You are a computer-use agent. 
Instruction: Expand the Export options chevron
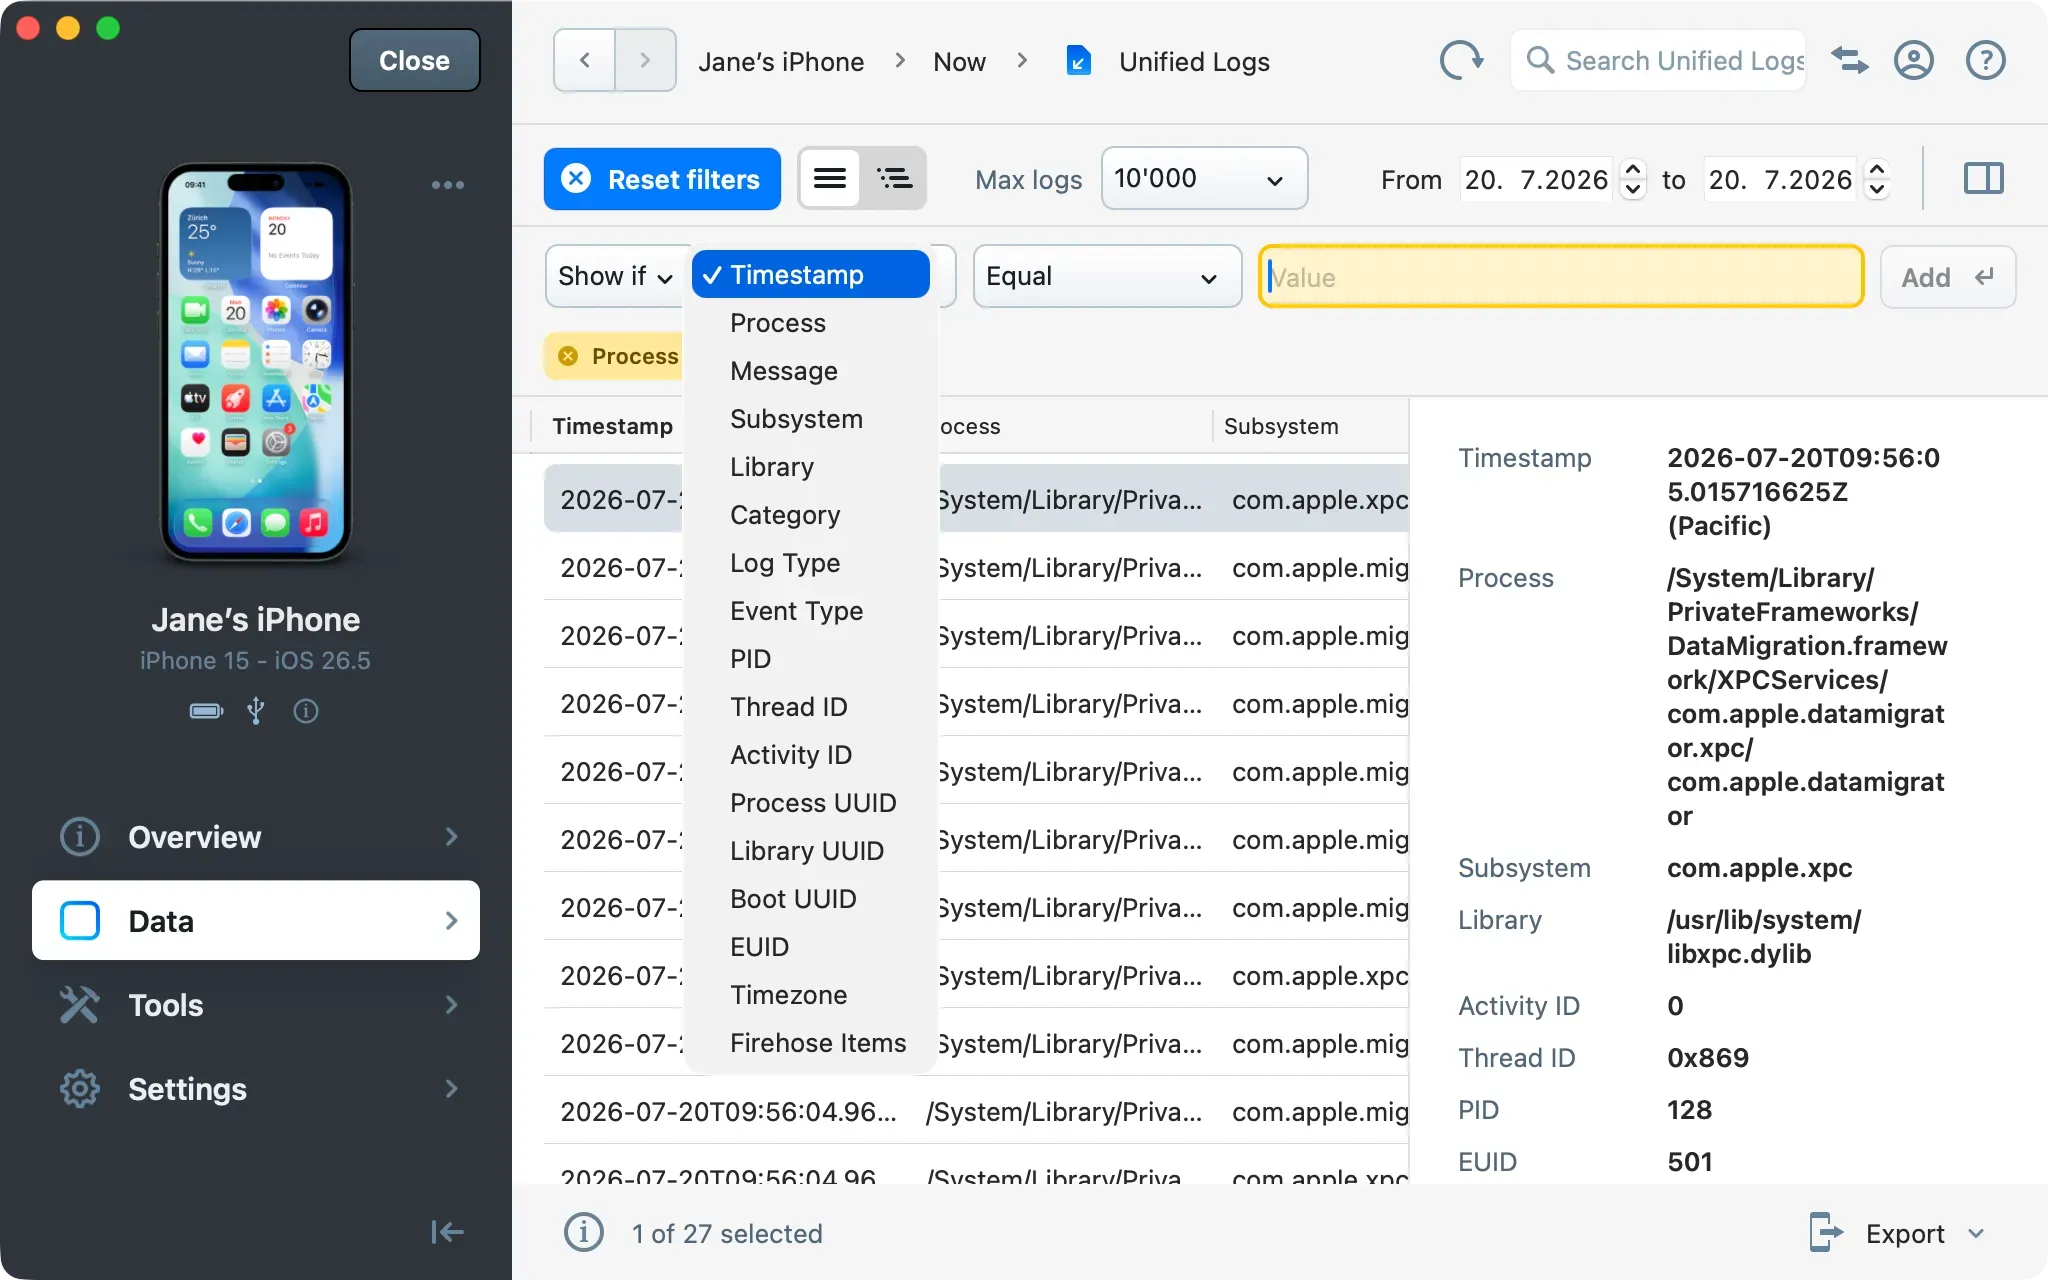(x=1976, y=1233)
